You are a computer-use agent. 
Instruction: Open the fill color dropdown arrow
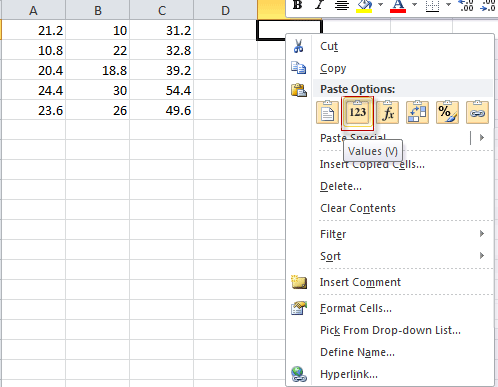380,5
